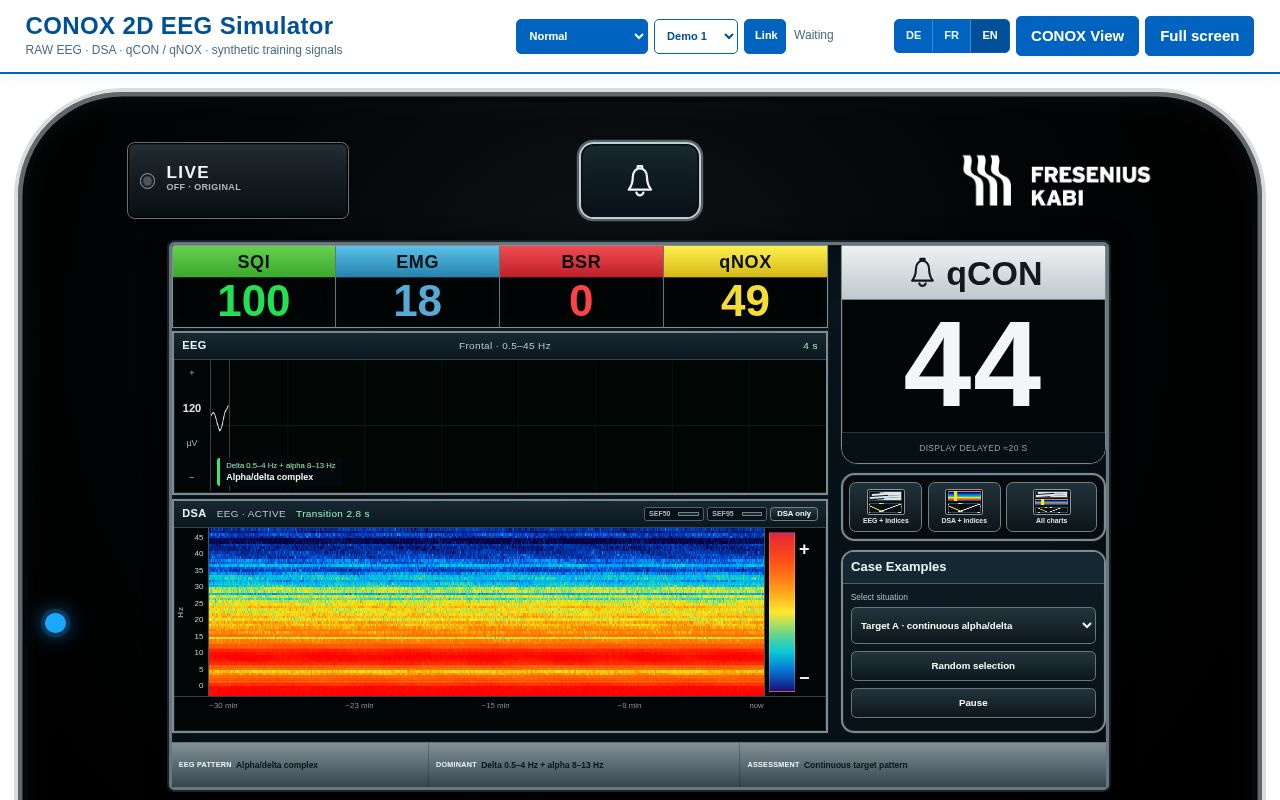Click the DSA color scale bar
The width and height of the screenshot is (1280, 800).
pyautogui.click(x=782, y=612)
